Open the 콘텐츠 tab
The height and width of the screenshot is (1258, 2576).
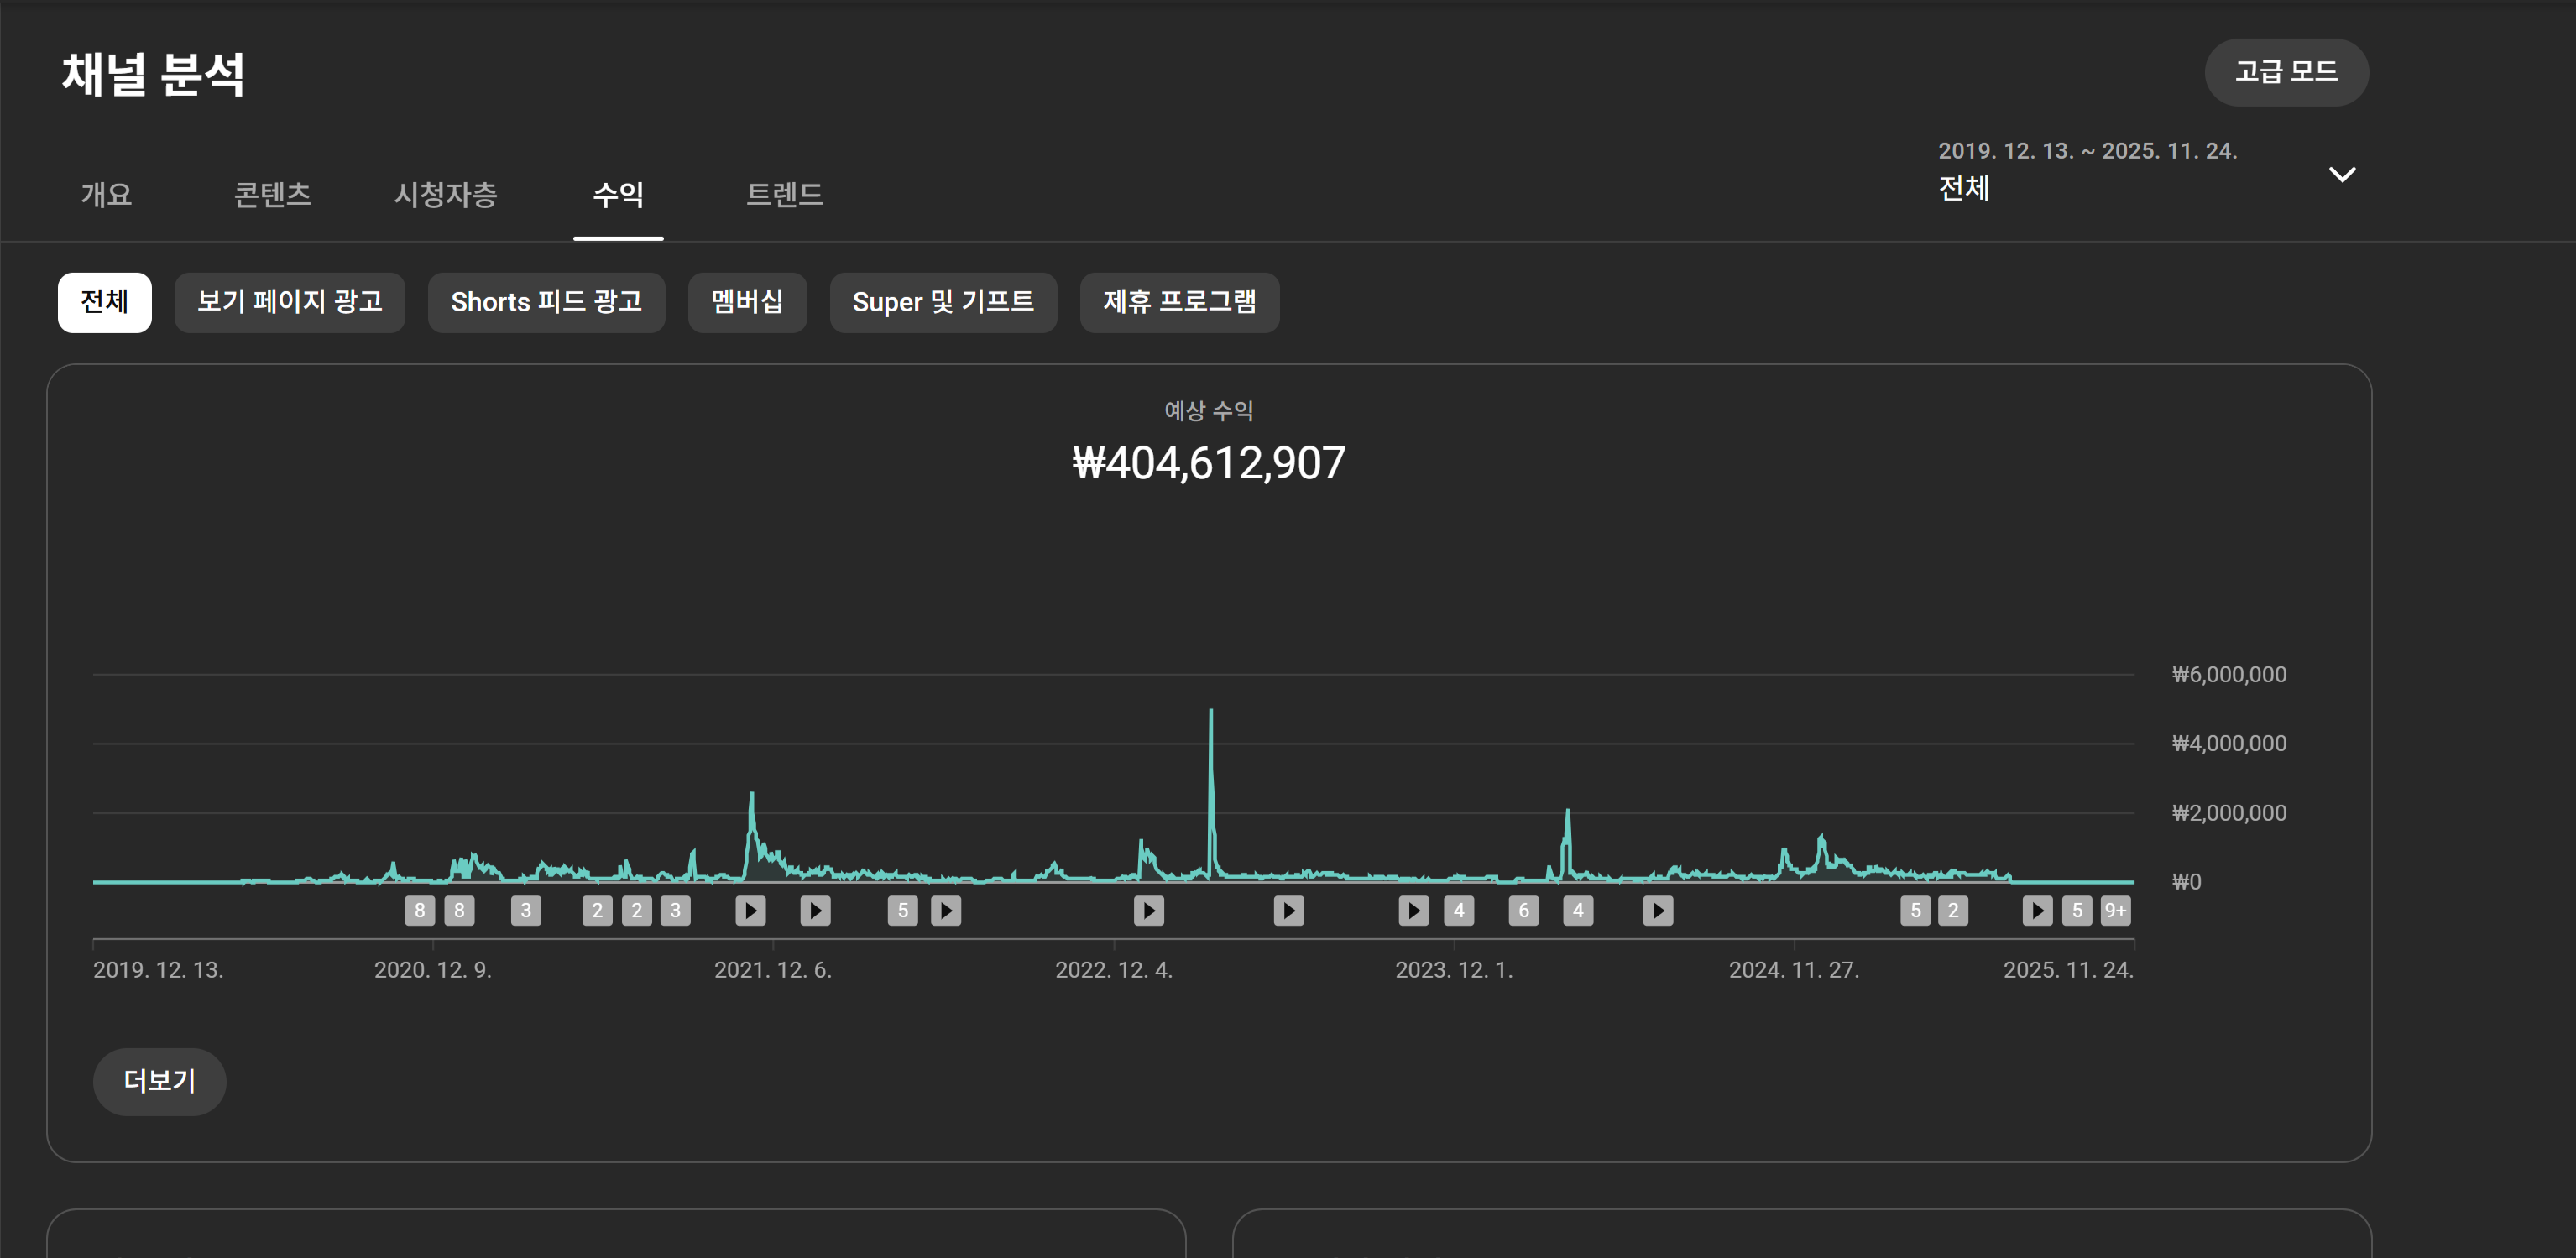coord(272,194)
